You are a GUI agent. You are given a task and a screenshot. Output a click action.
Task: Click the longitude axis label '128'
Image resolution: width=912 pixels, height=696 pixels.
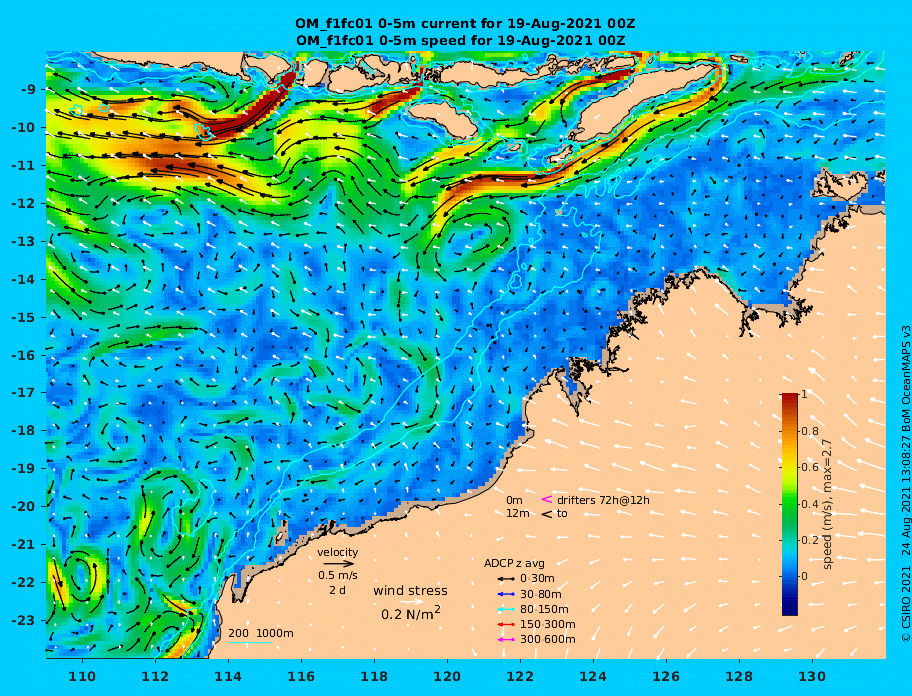click(x=739, y=677)
